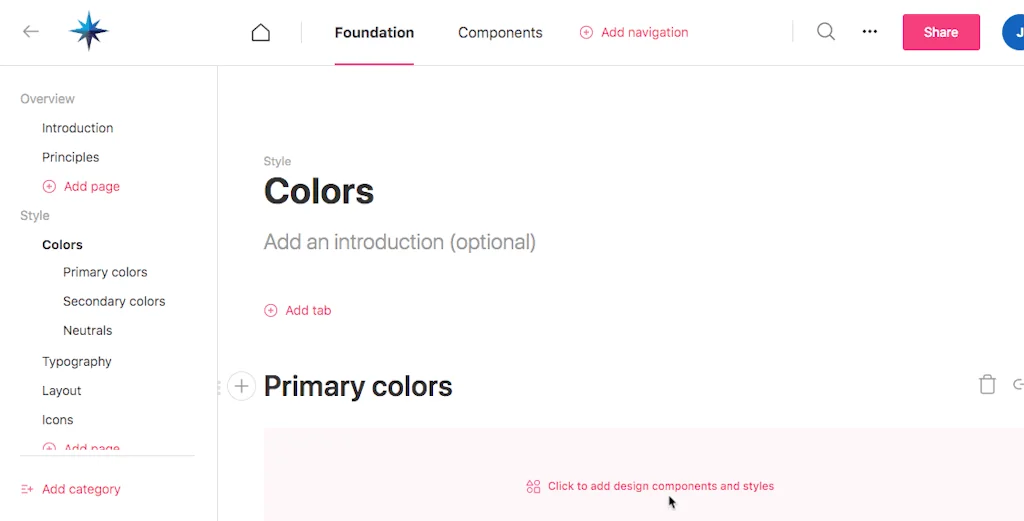The width and height of the screenshot is (1024, 521).
Task: Delete the Primary colors section with trash icon
Action: click(x=987, y=385)
